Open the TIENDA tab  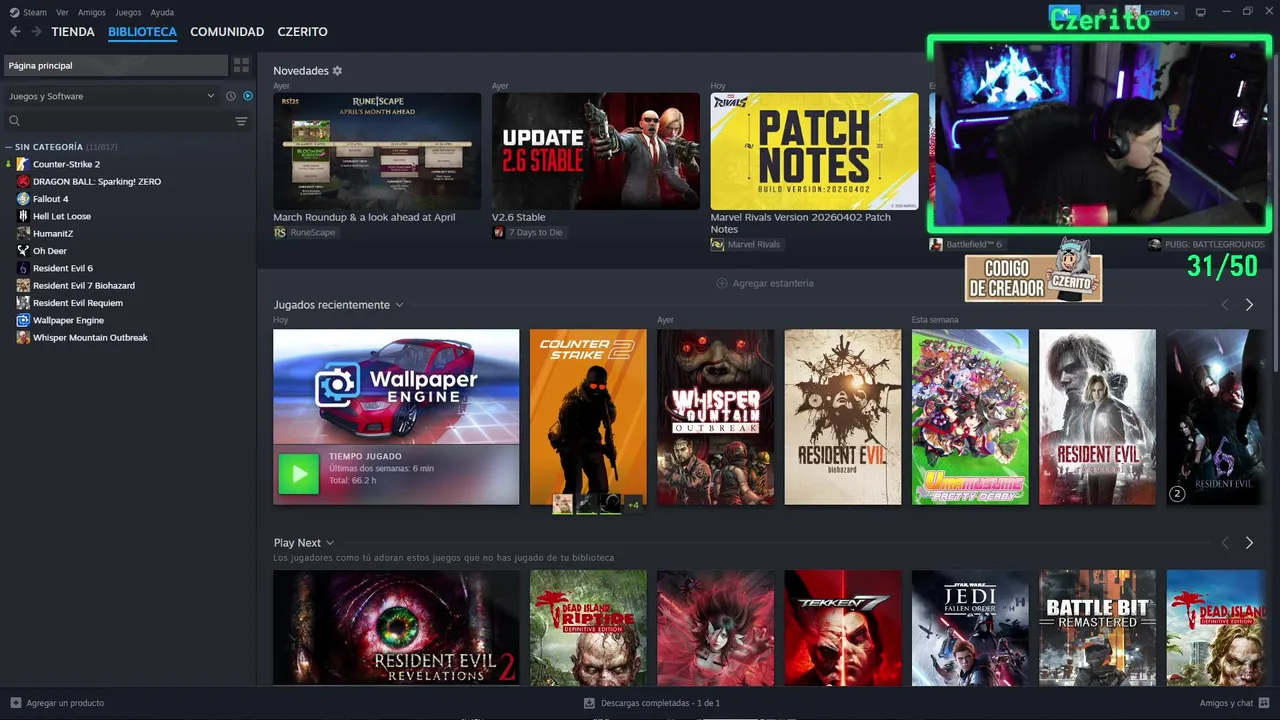[x=73, y=32]
